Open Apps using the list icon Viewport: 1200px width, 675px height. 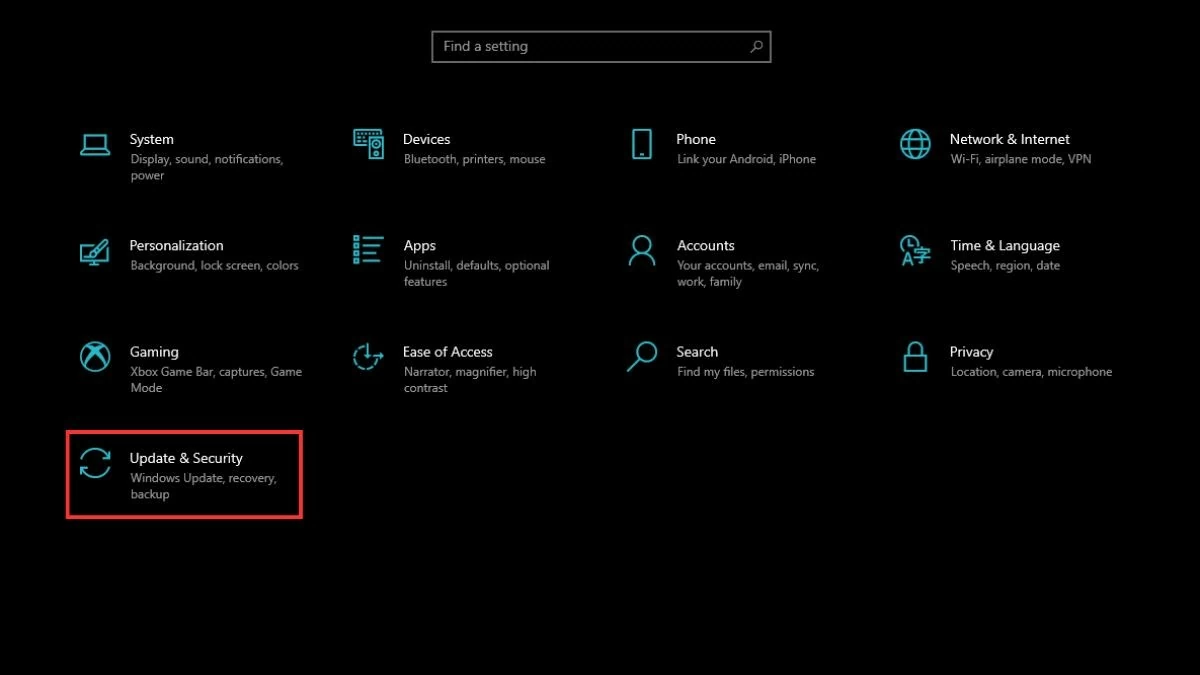tap(368, 250)
